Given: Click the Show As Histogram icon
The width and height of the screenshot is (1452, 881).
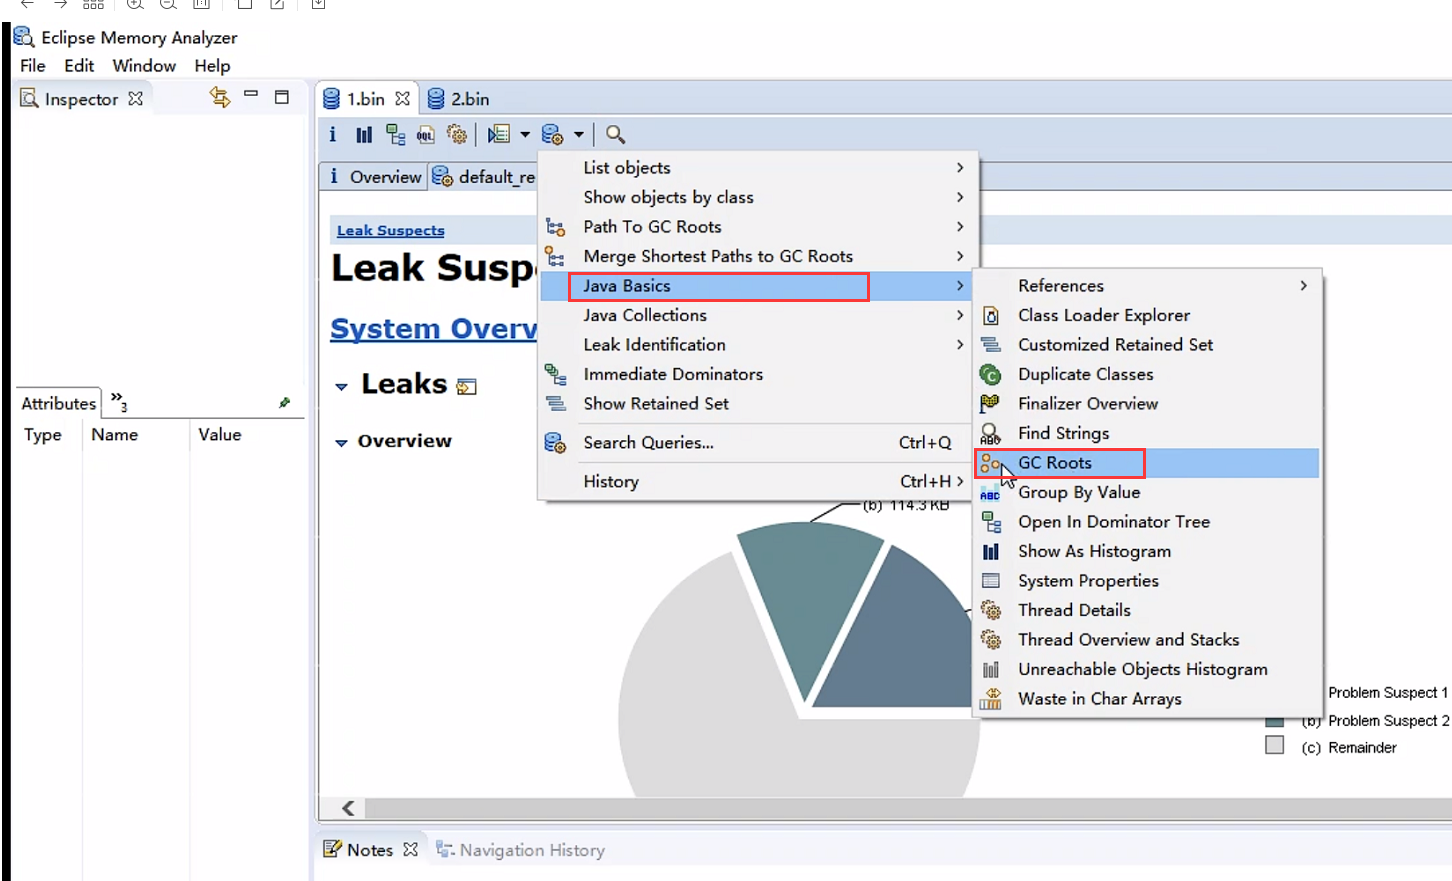Looking at the screenshot, I should coord(991,552).
